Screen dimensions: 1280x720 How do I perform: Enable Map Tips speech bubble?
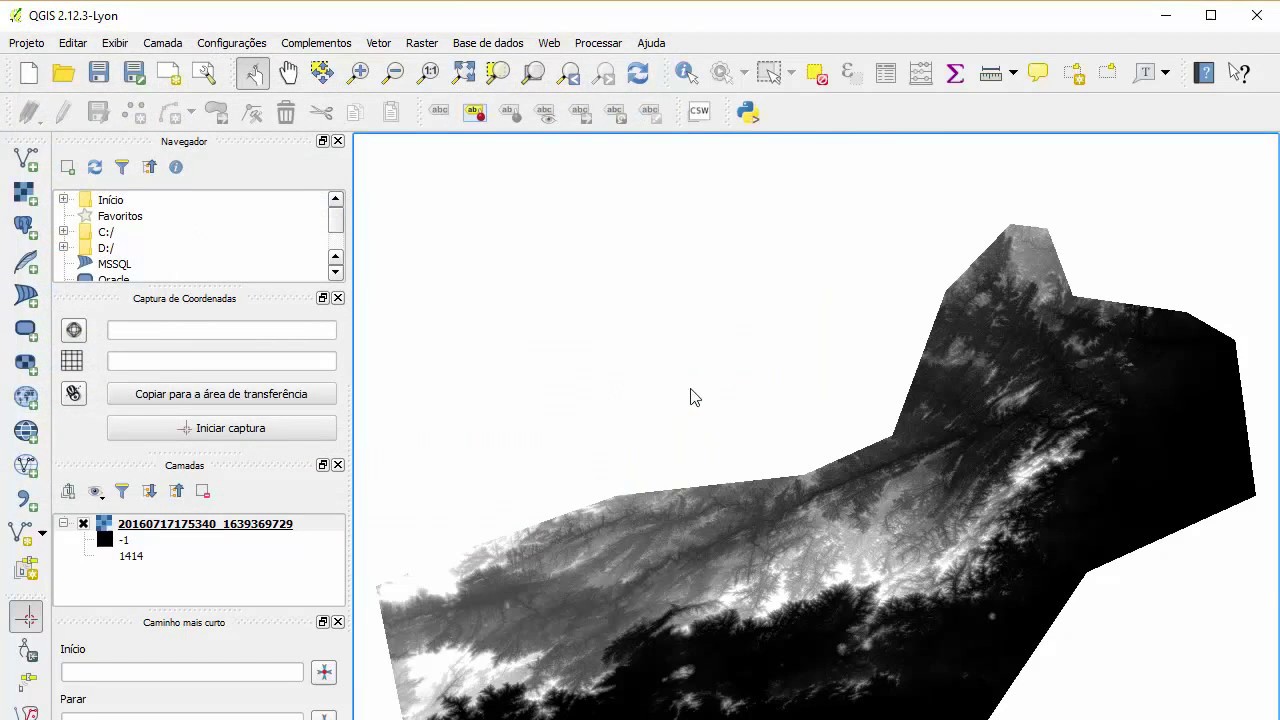(1038, 73)
